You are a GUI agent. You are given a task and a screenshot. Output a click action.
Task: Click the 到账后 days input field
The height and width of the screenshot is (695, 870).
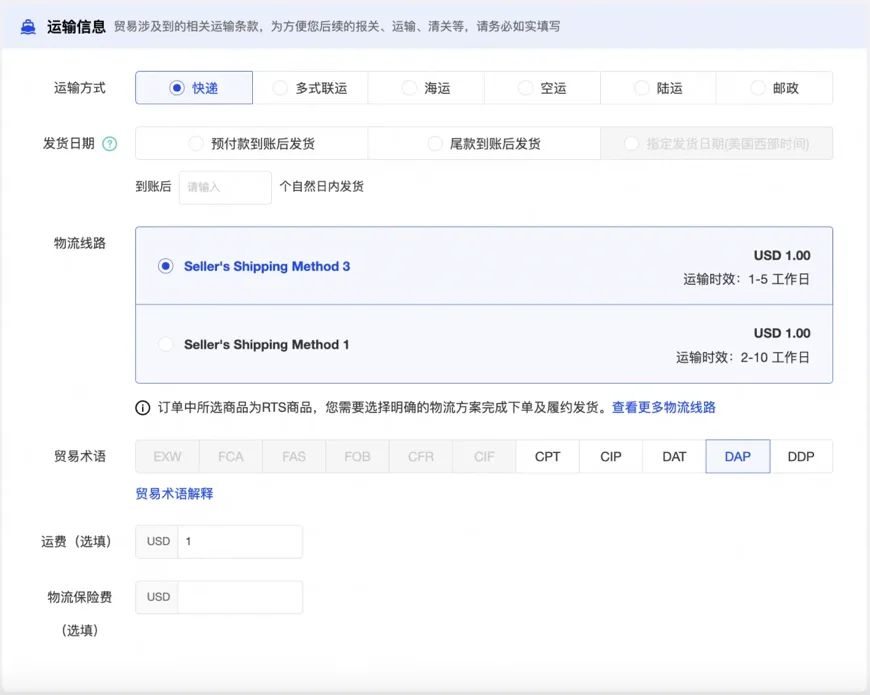point(225,187)
